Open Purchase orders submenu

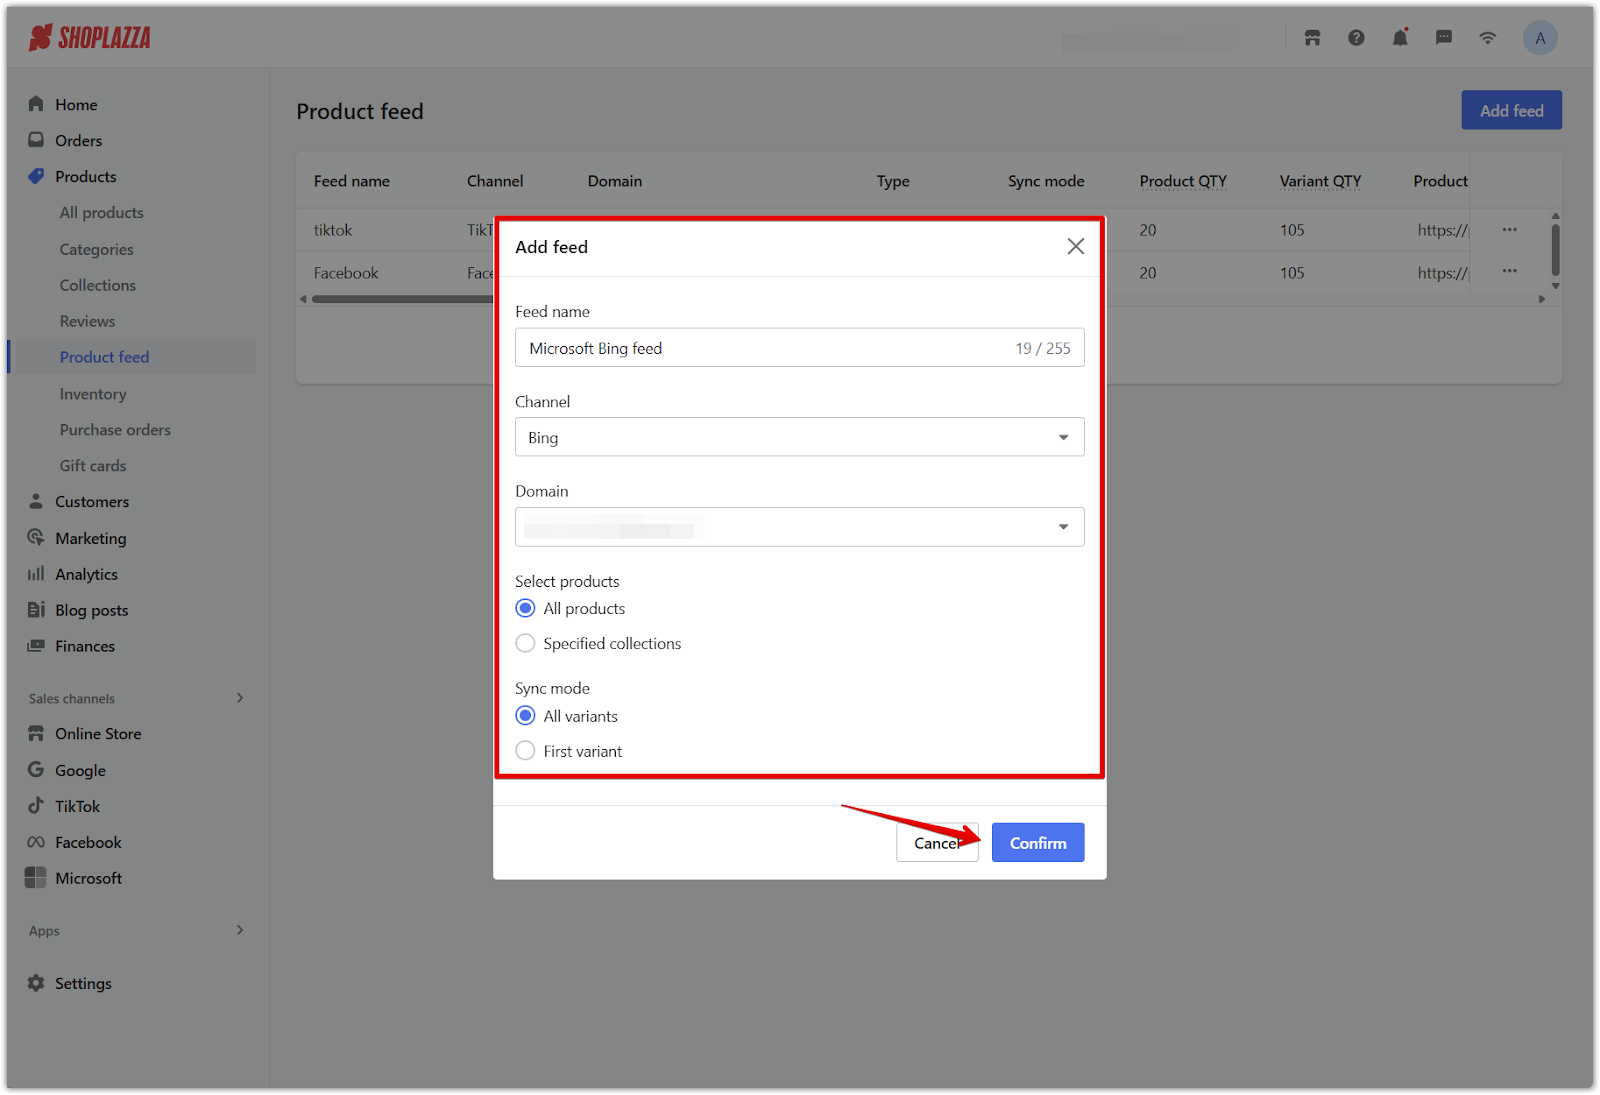click(115, 430)
